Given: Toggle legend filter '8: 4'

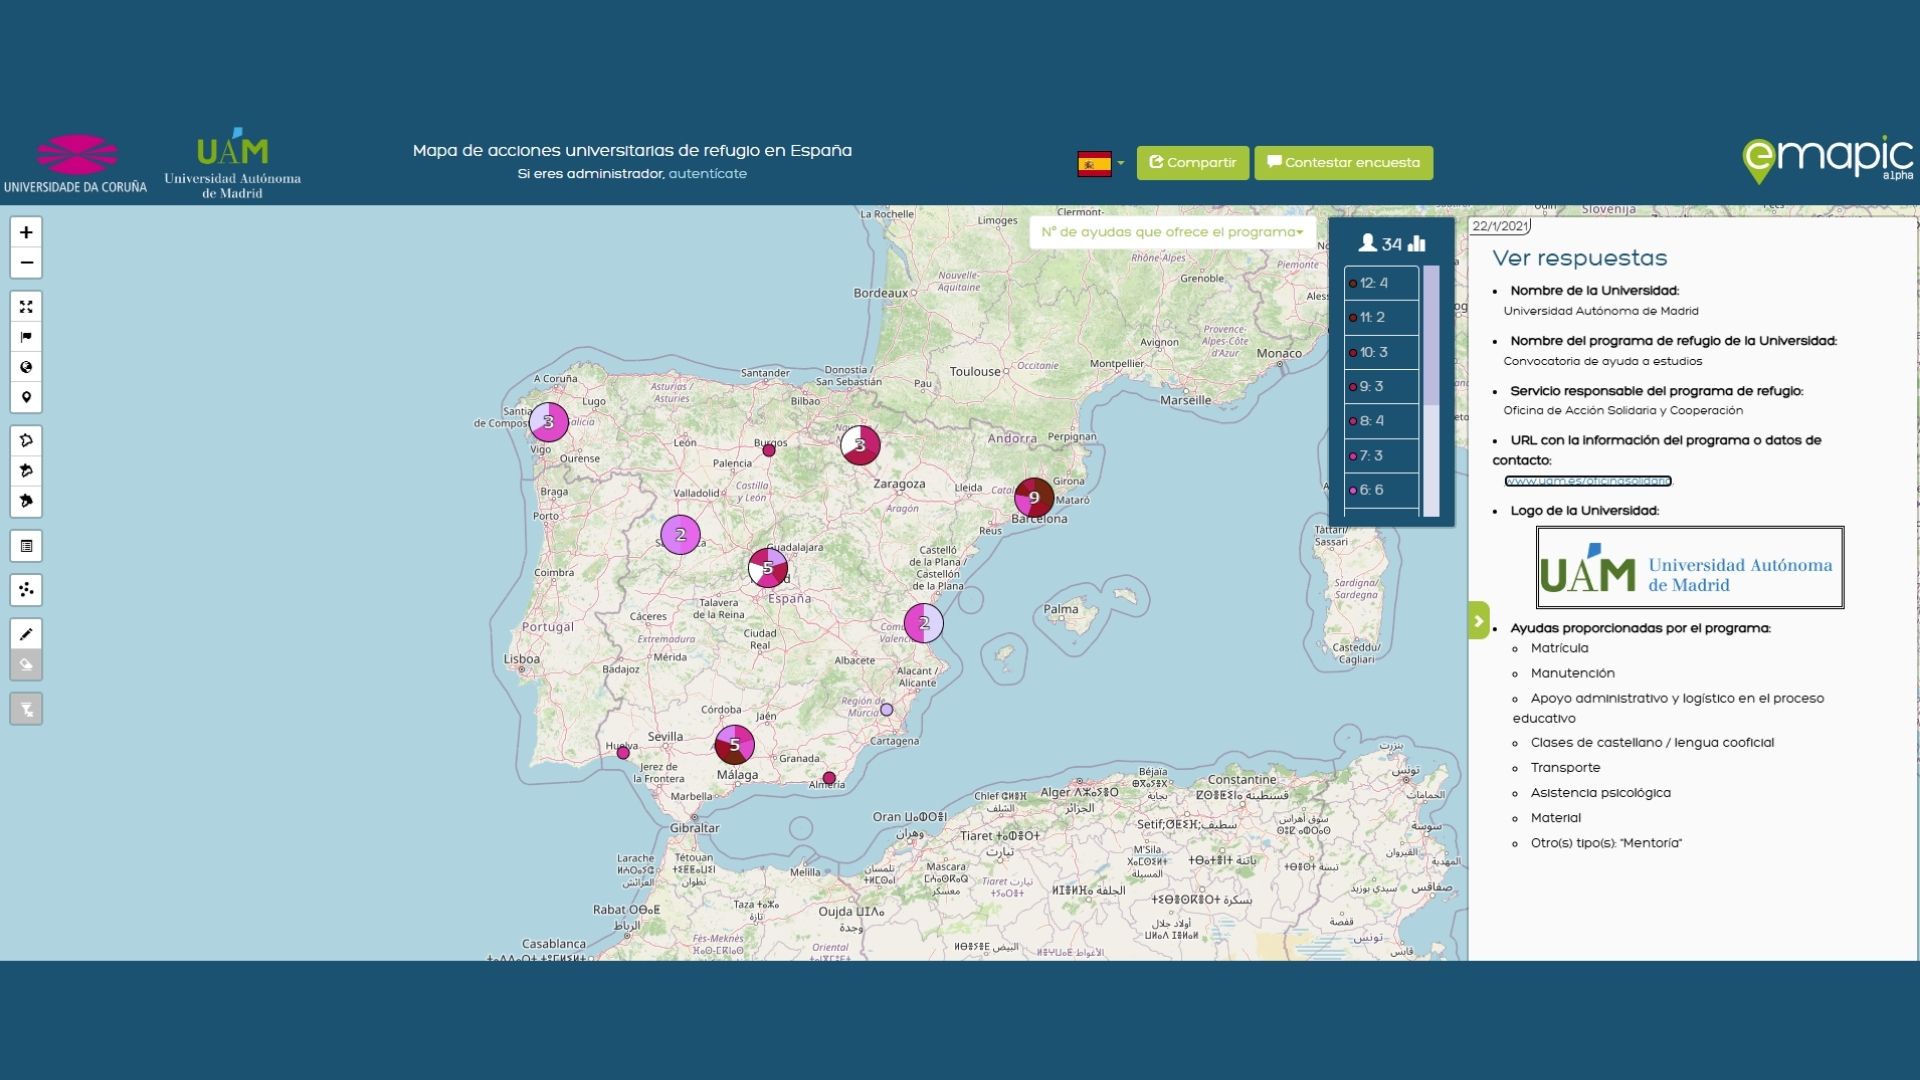Looking at the screenshot, I should [x=1381, y=421].
